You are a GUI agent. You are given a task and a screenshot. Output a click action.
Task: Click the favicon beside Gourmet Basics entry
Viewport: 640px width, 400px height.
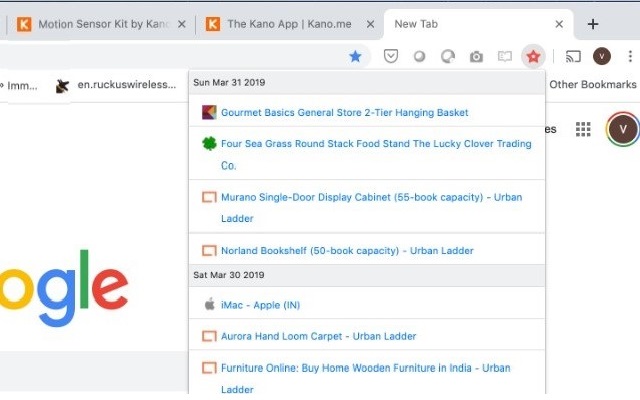[x=209, y=112]
